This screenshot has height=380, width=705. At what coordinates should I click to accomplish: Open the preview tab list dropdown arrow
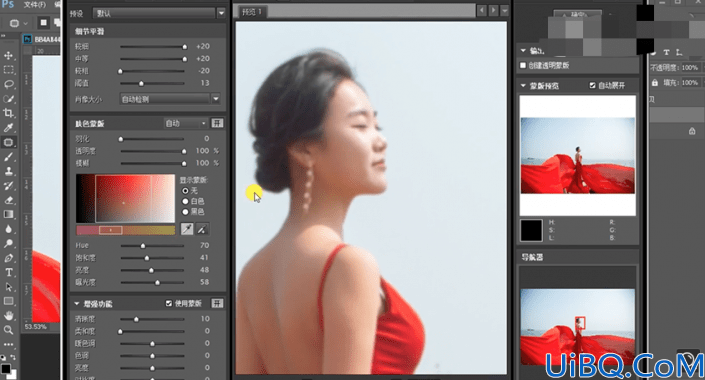[505, 10]
